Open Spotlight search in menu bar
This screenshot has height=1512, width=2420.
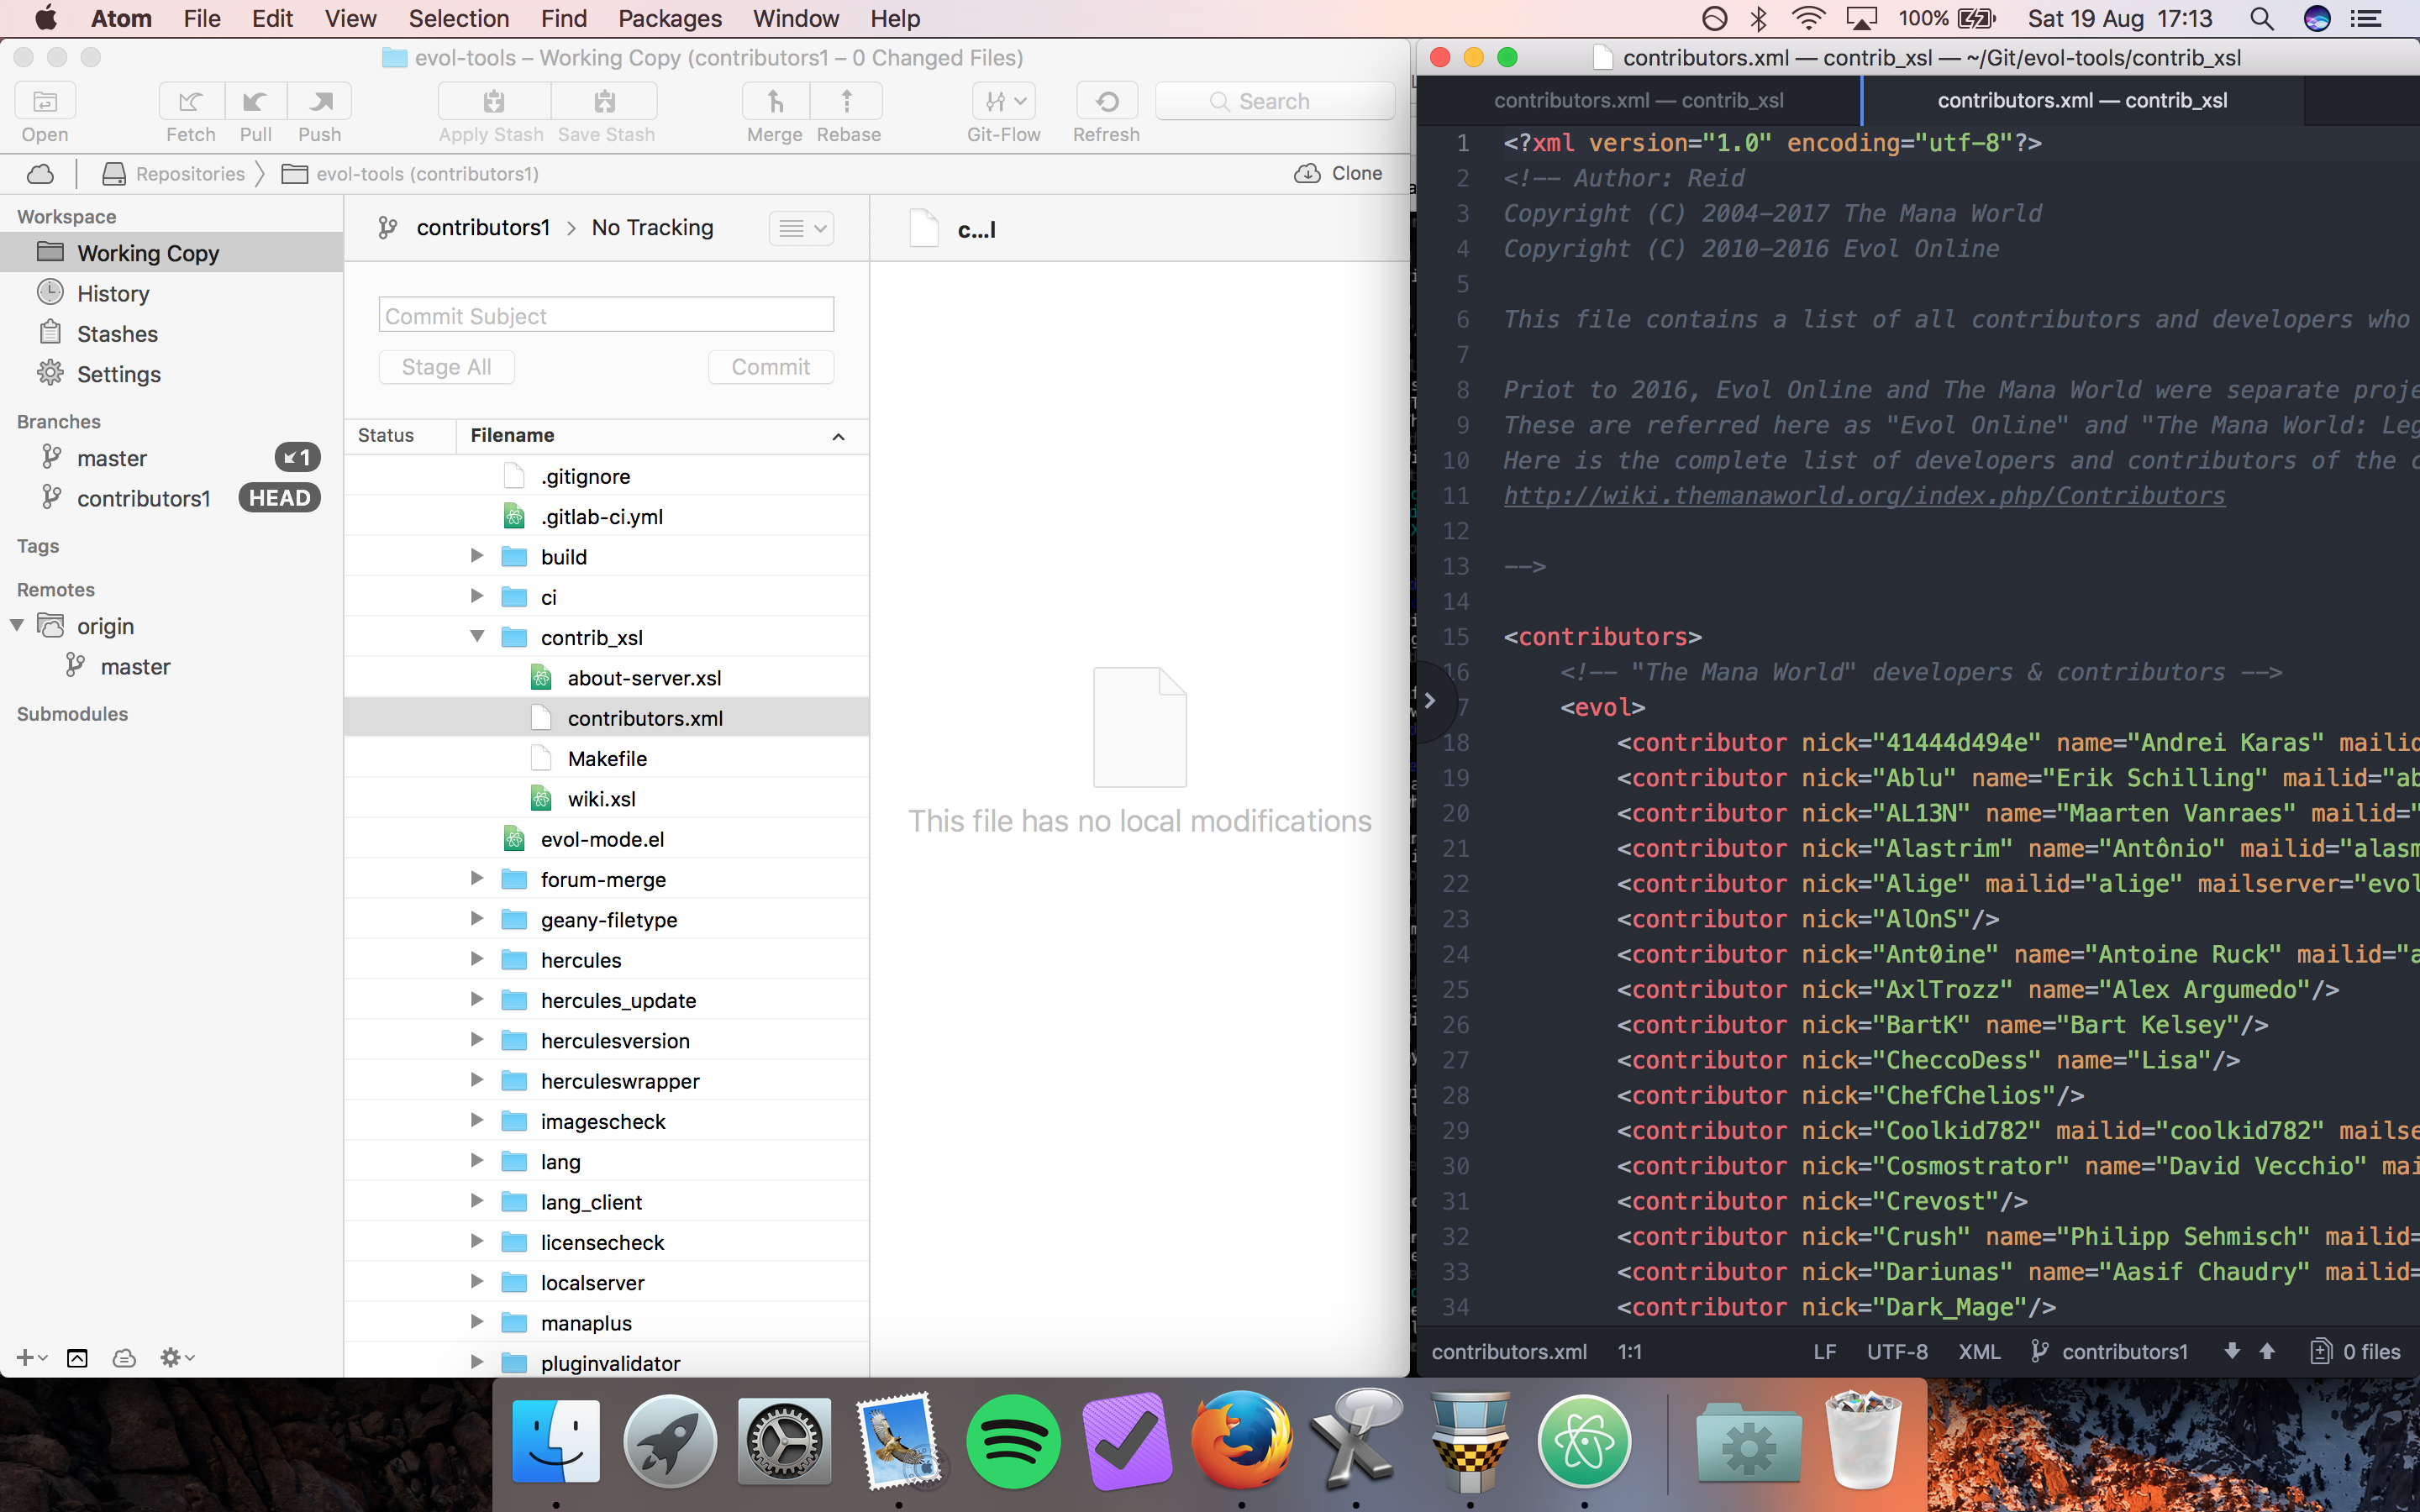click(x=2262, y=18)
